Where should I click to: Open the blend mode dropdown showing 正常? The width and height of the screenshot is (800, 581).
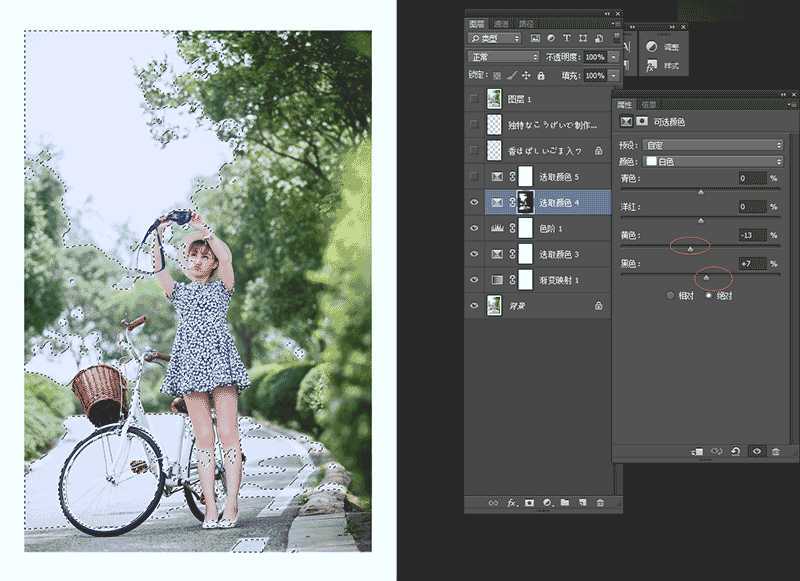click(505, 55)
